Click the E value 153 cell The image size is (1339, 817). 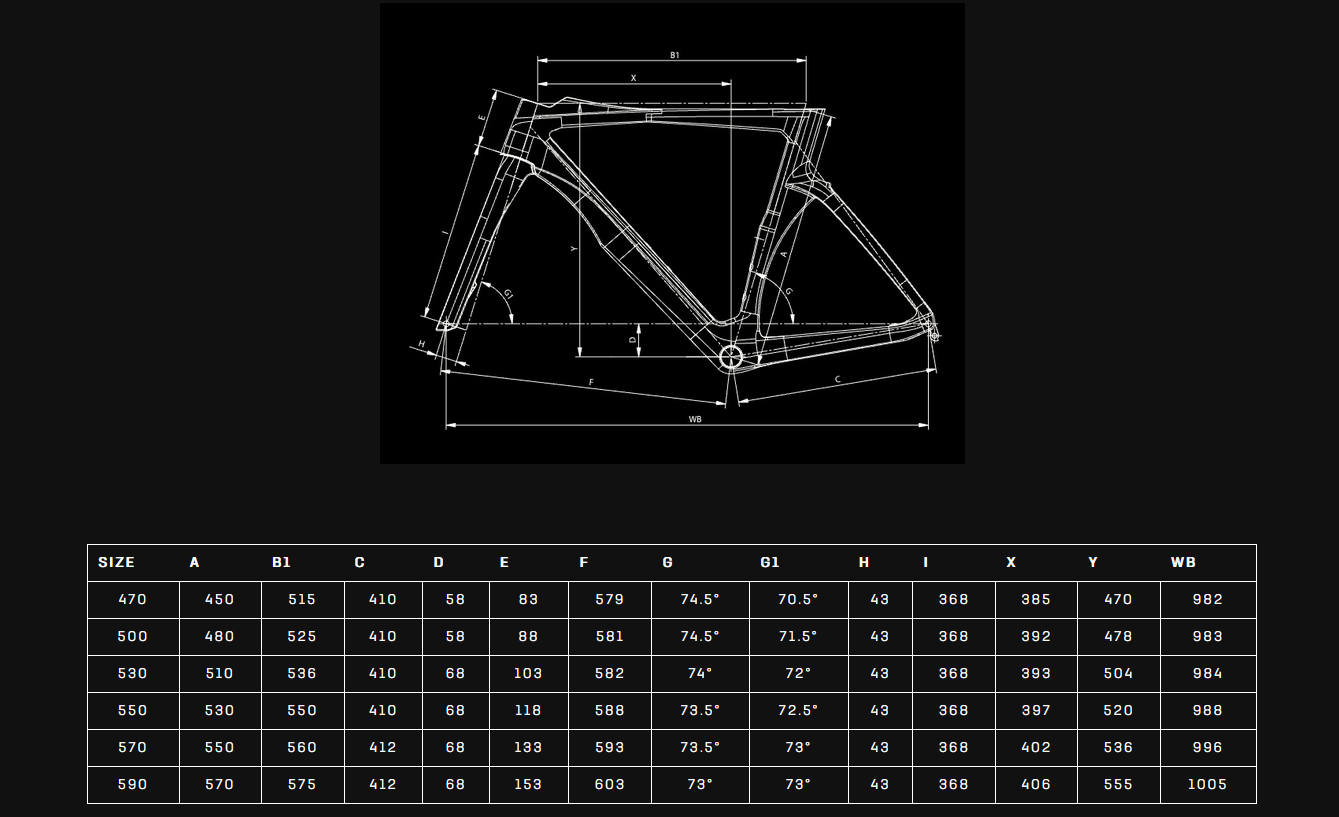[x=528, y=785]
